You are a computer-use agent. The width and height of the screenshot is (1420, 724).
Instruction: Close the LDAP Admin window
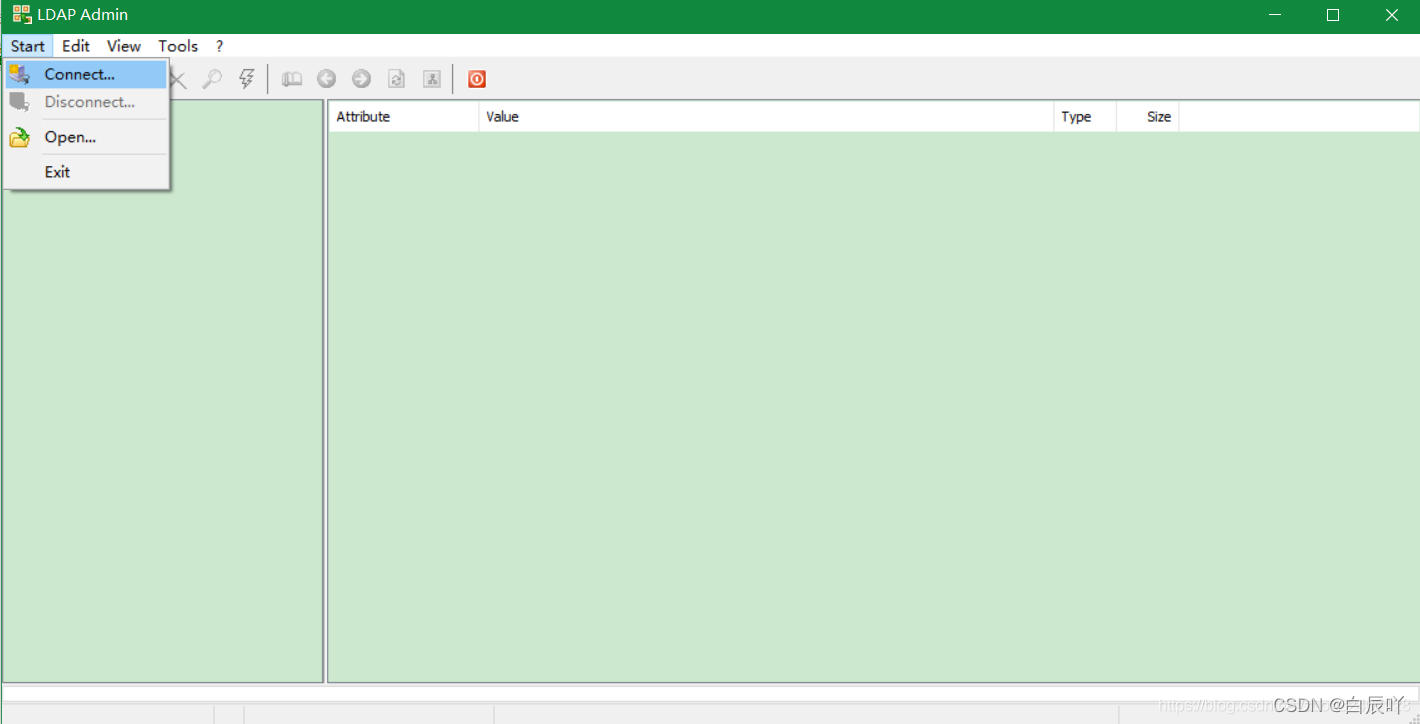coord(1391,15)
